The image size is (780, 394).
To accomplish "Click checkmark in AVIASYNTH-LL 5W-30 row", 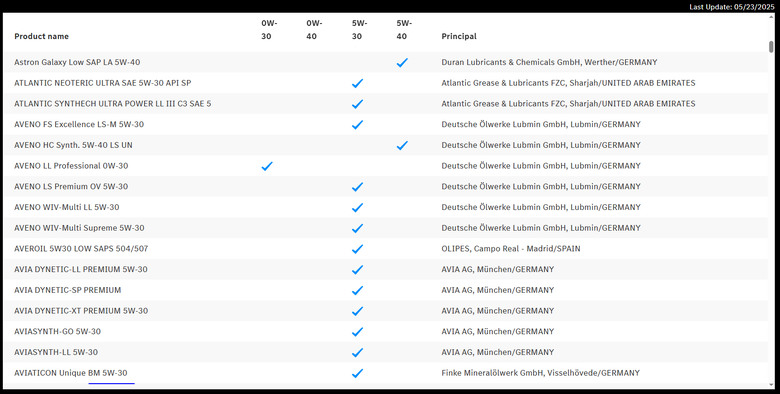I will click(x=357, y=353).
